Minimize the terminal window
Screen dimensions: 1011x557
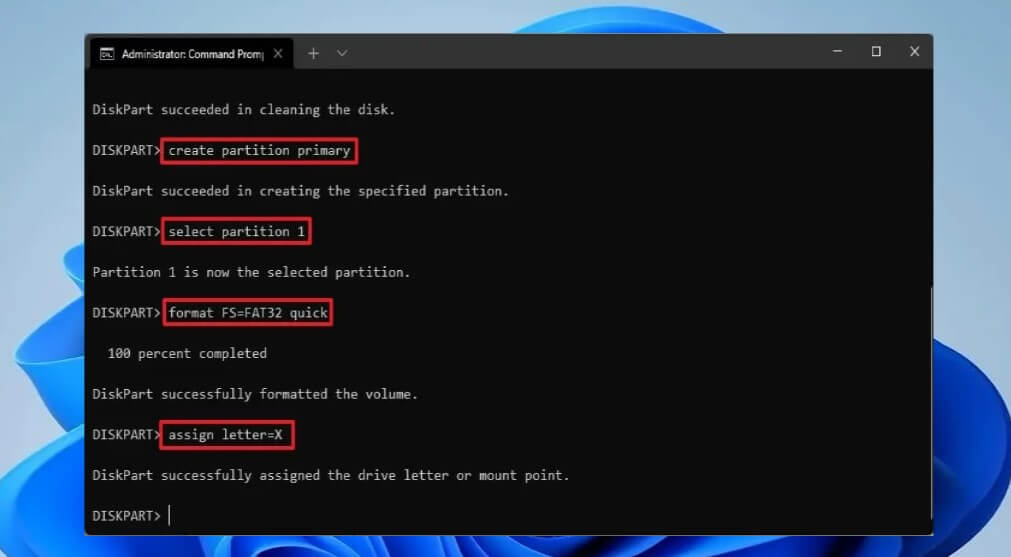[838, 52]
